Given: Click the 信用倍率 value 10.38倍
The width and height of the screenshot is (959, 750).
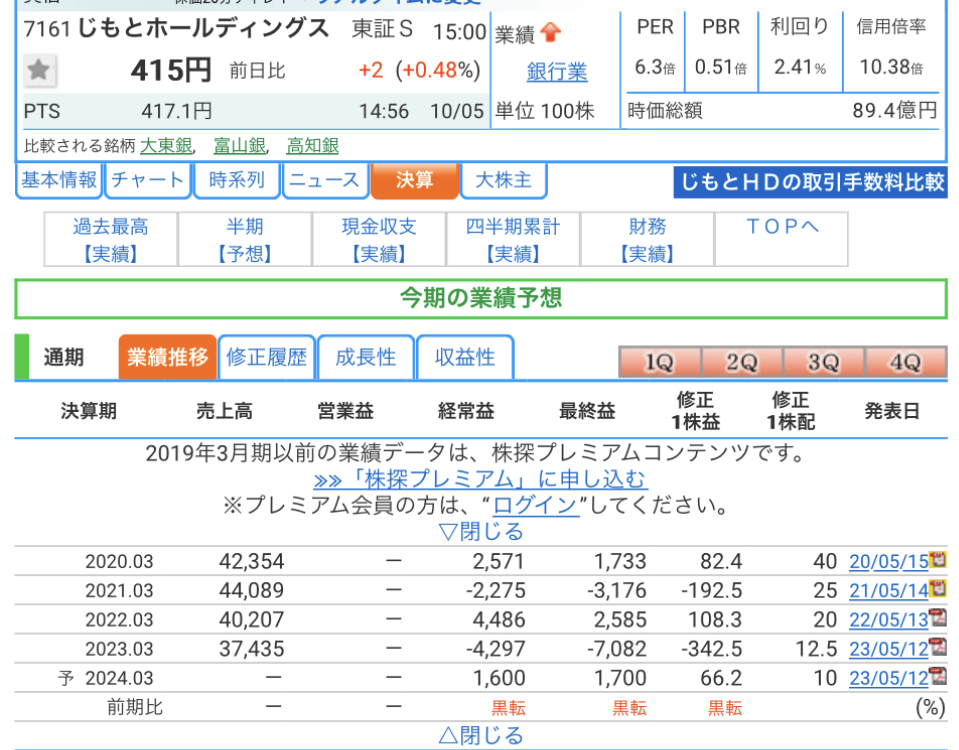Looking at the screenshot, I should click(891, 67).
